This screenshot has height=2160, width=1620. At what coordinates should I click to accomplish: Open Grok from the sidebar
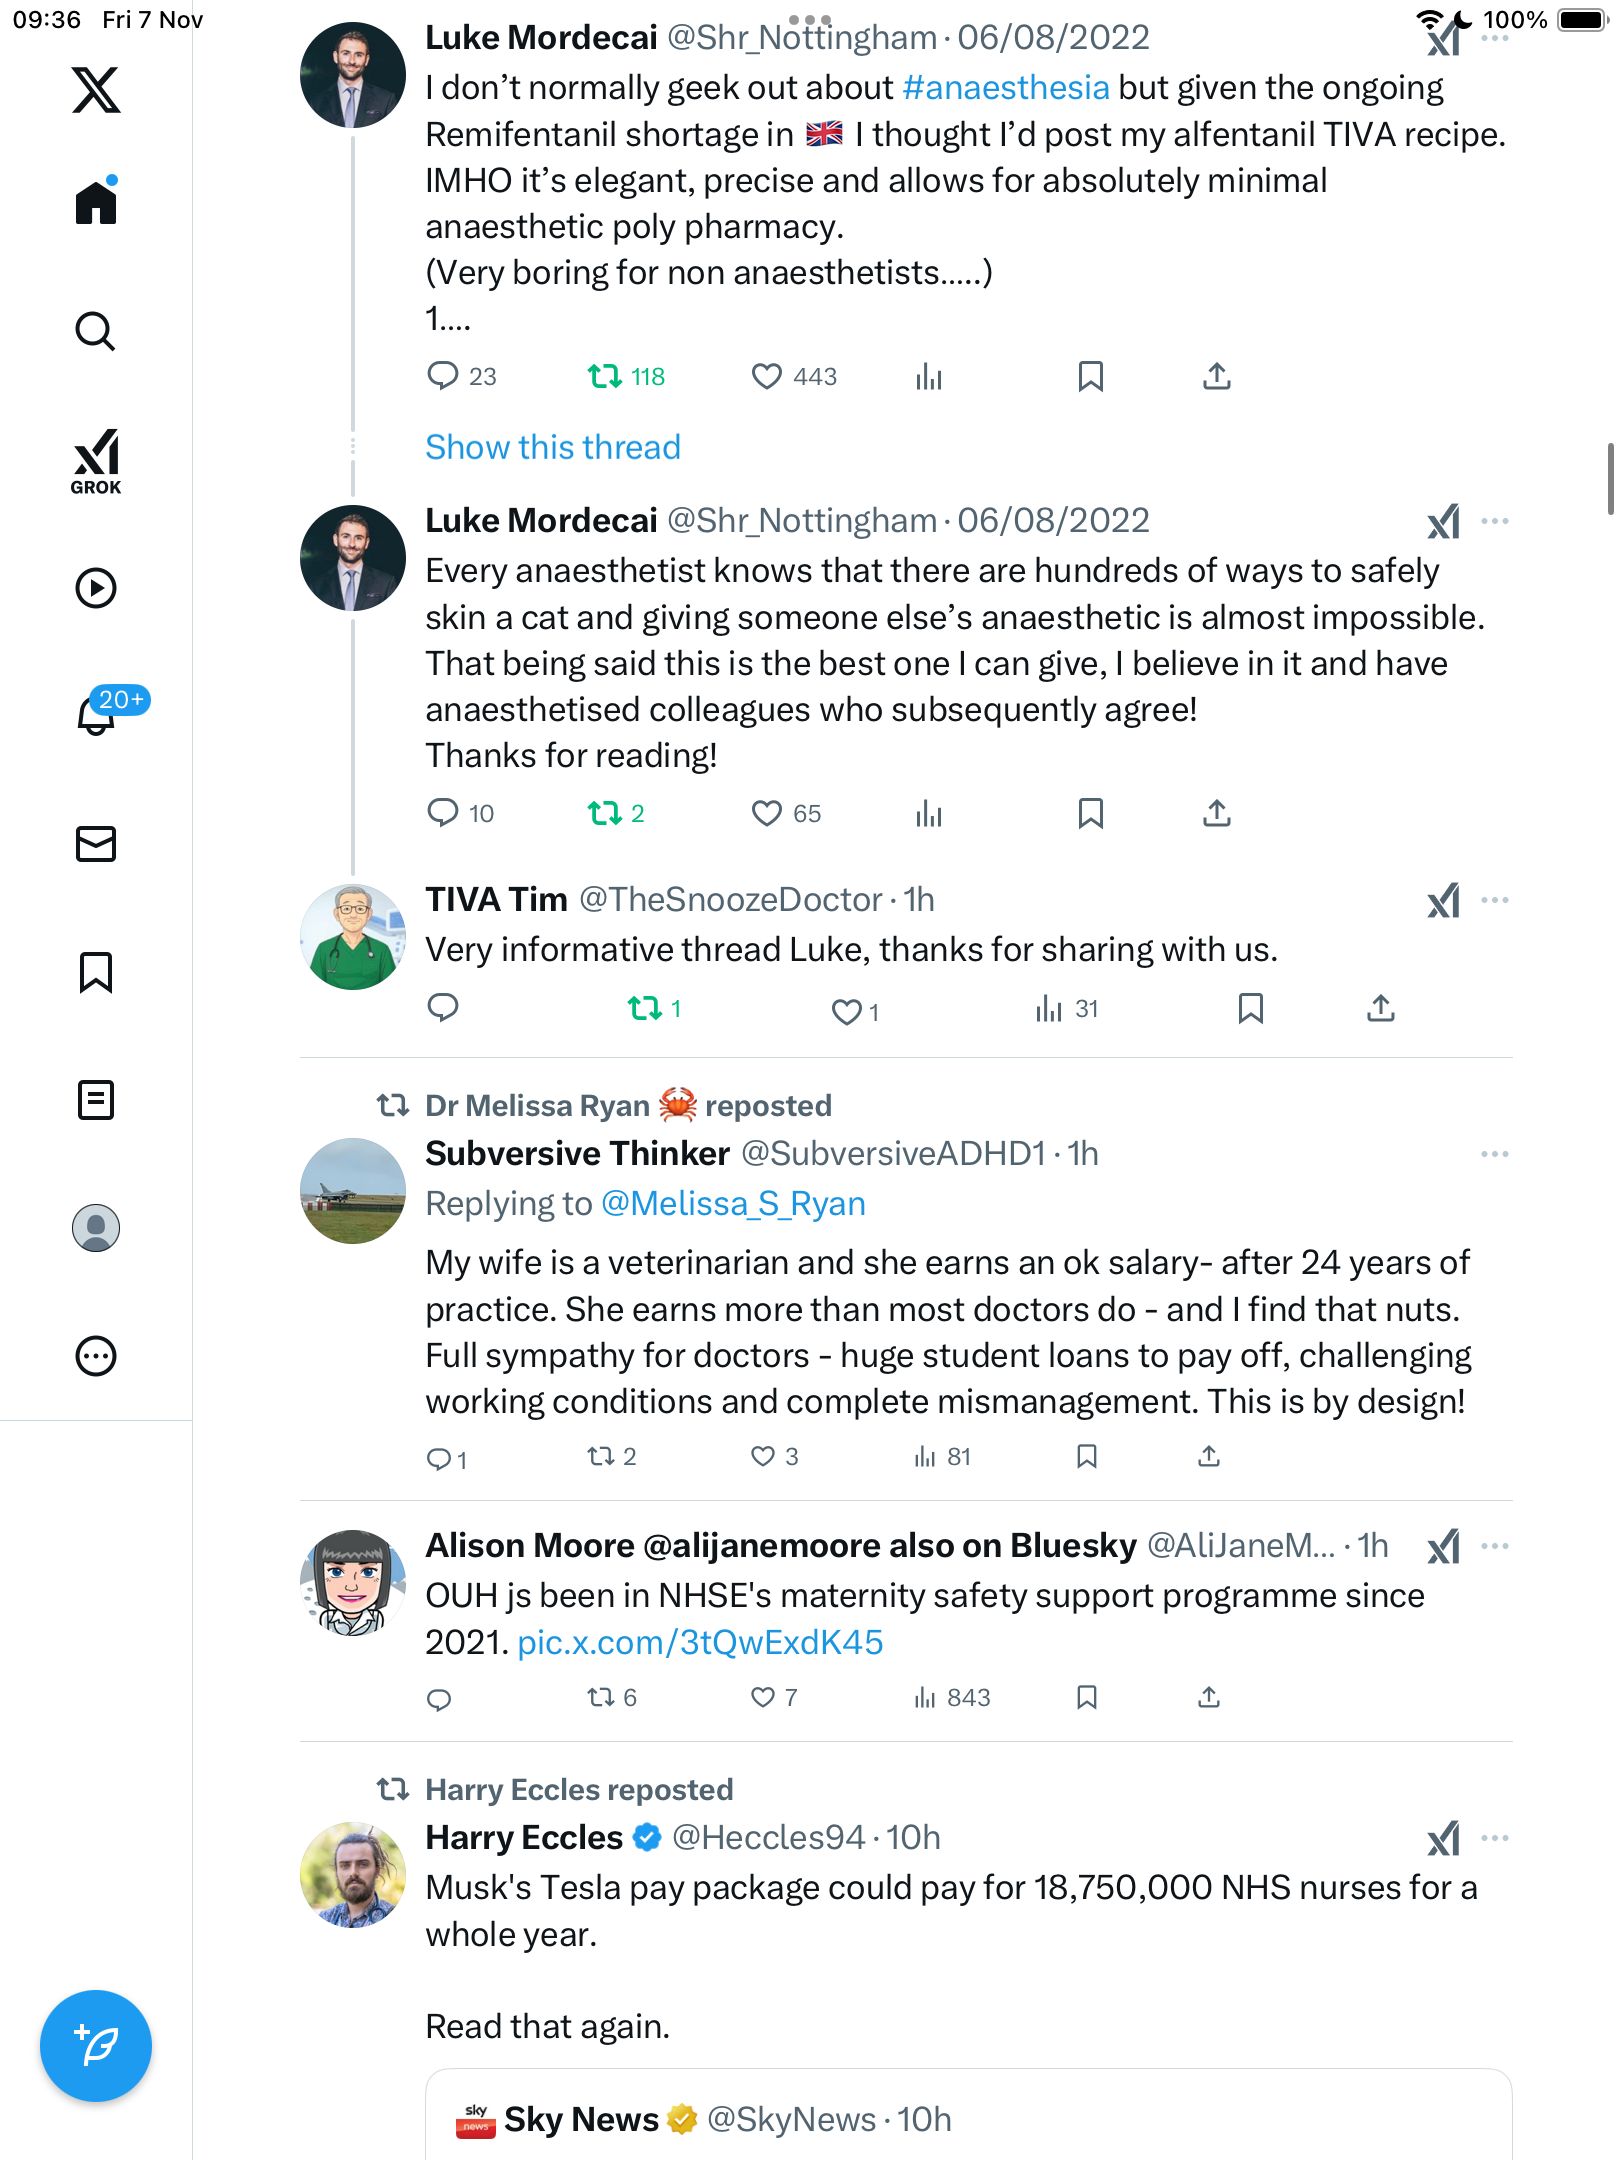(96, 461)
